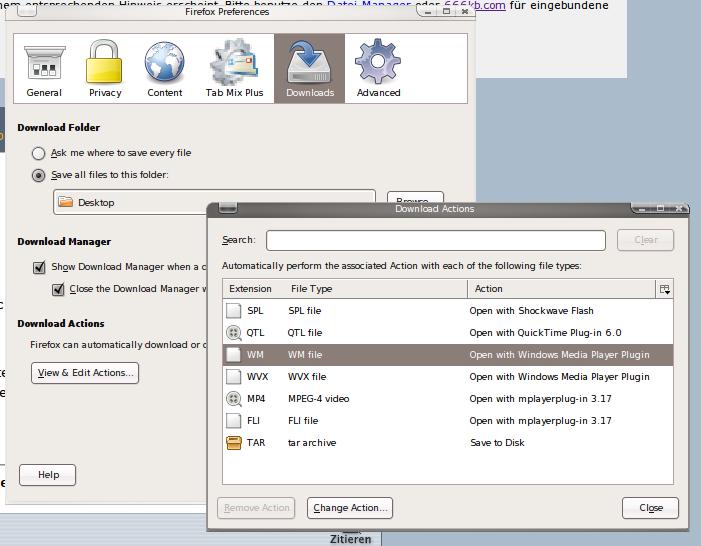Open Firefox Preferences window menu icon
This screenshot has height=546, width=701.
27,11
